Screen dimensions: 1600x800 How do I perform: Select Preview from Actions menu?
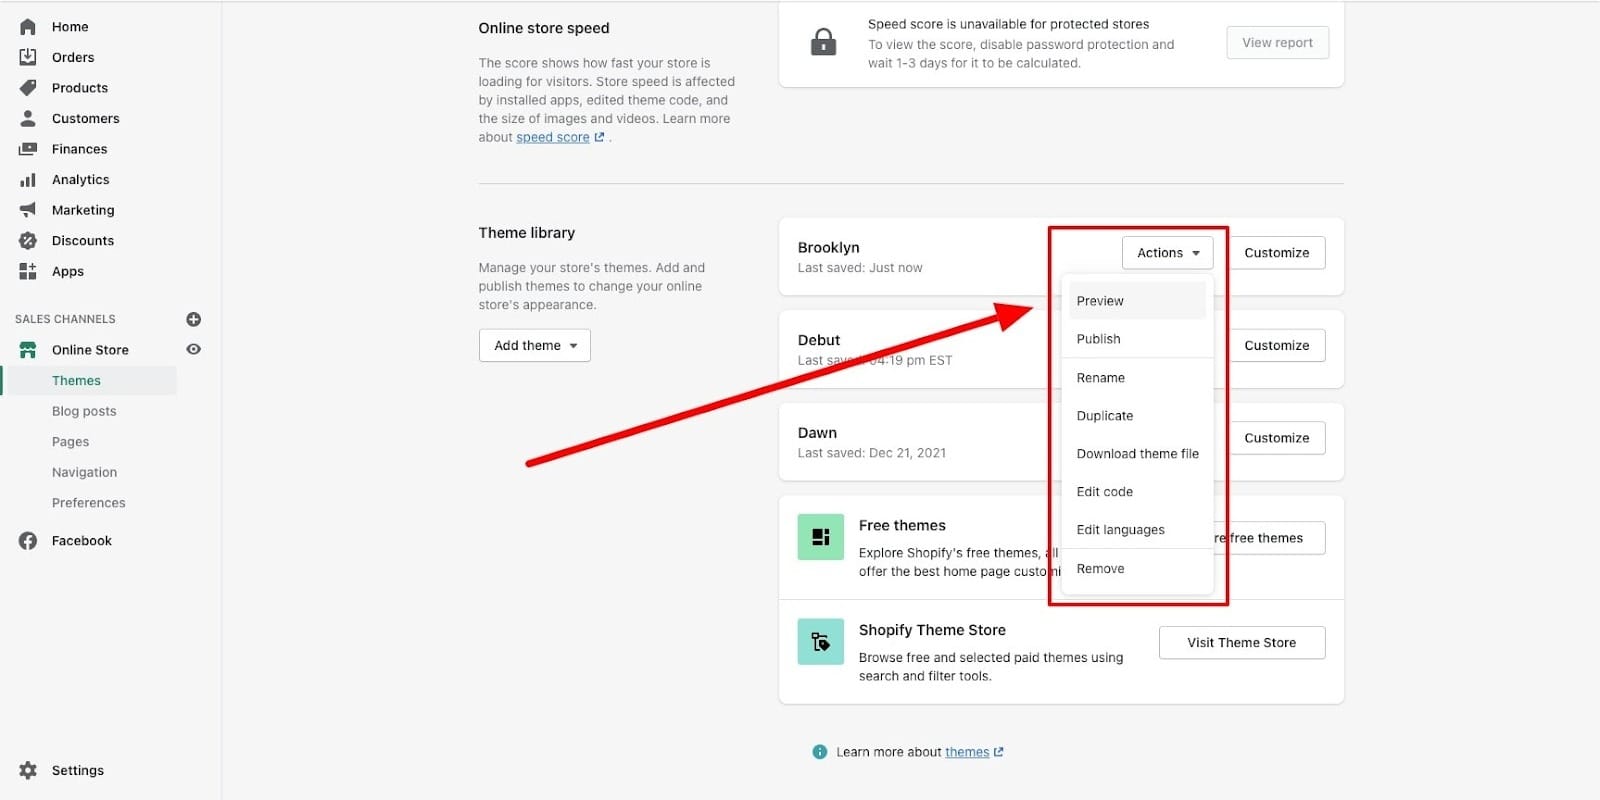1137,301
